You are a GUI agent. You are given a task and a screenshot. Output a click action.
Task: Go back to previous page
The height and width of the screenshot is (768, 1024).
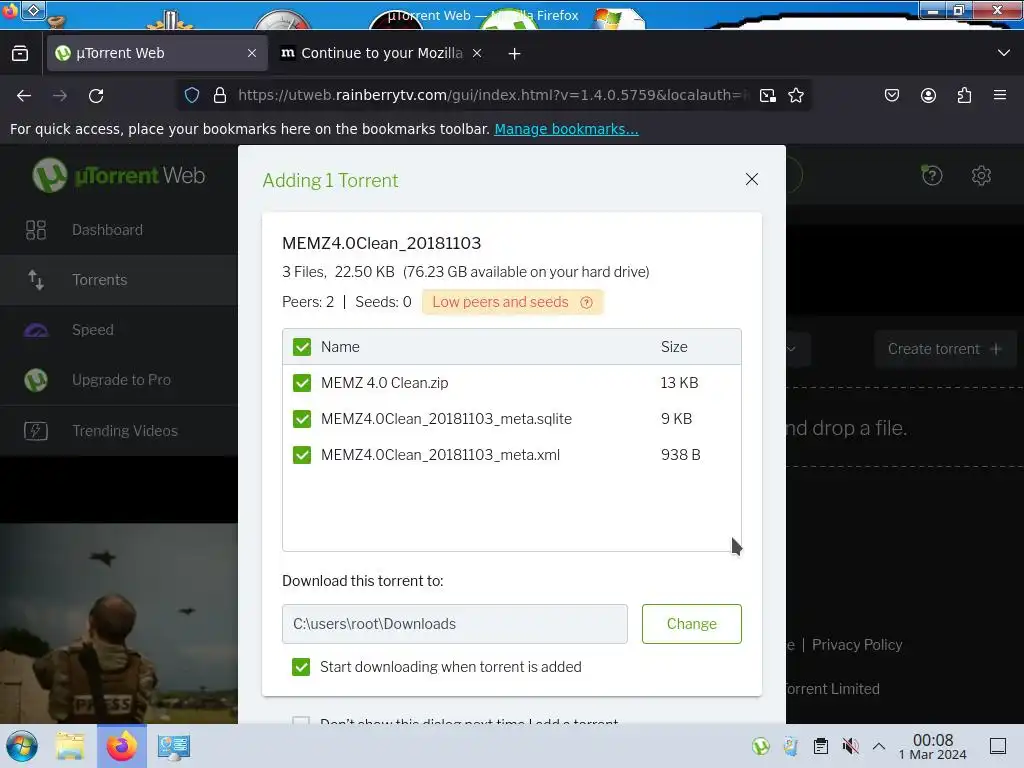click(24, 96)
